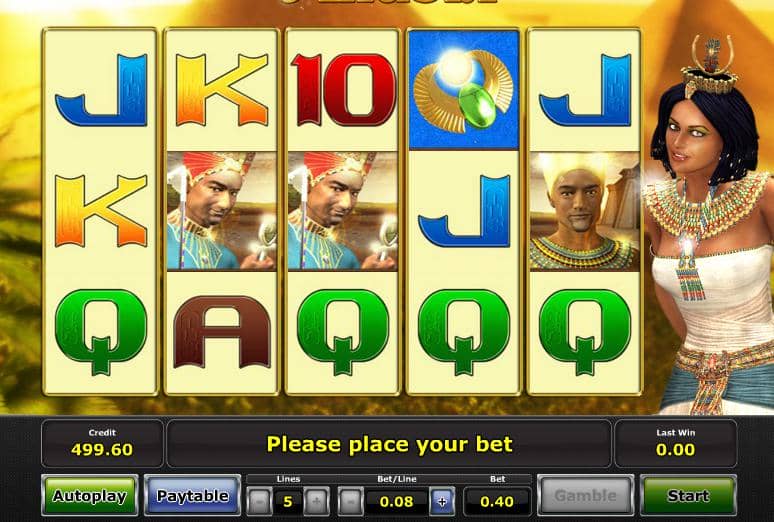Increase the number of lines with plus
This screenshot has width=774, height=522.
tap(316, 502)
